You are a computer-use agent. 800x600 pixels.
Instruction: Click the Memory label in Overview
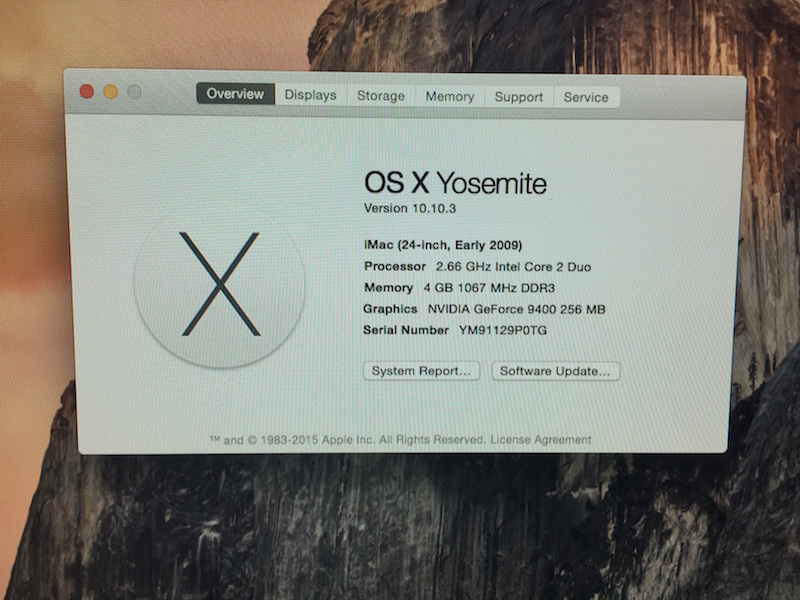tap(388, 288)
